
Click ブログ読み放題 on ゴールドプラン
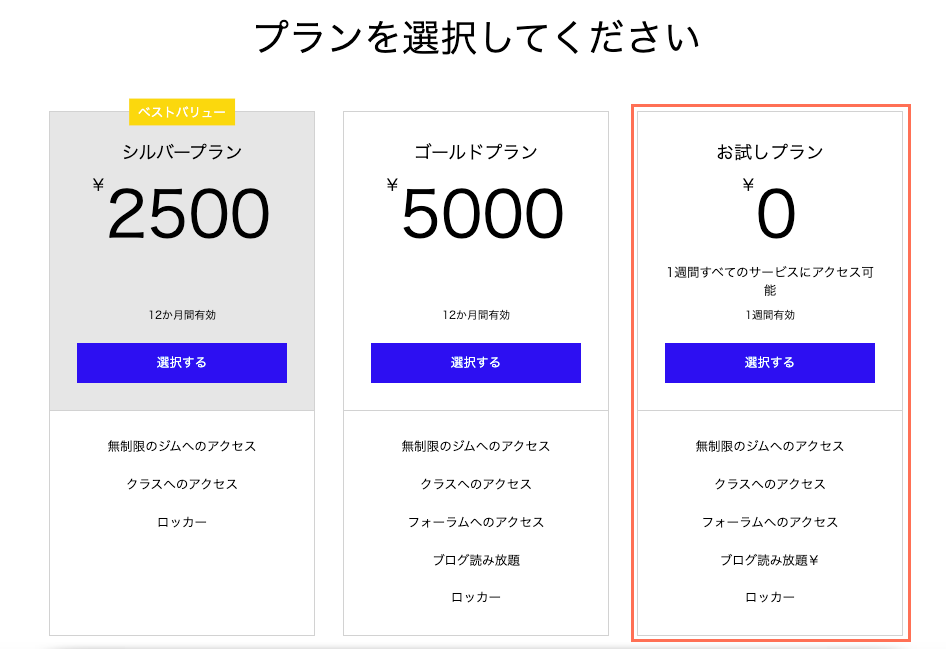[x=475, y=560]
